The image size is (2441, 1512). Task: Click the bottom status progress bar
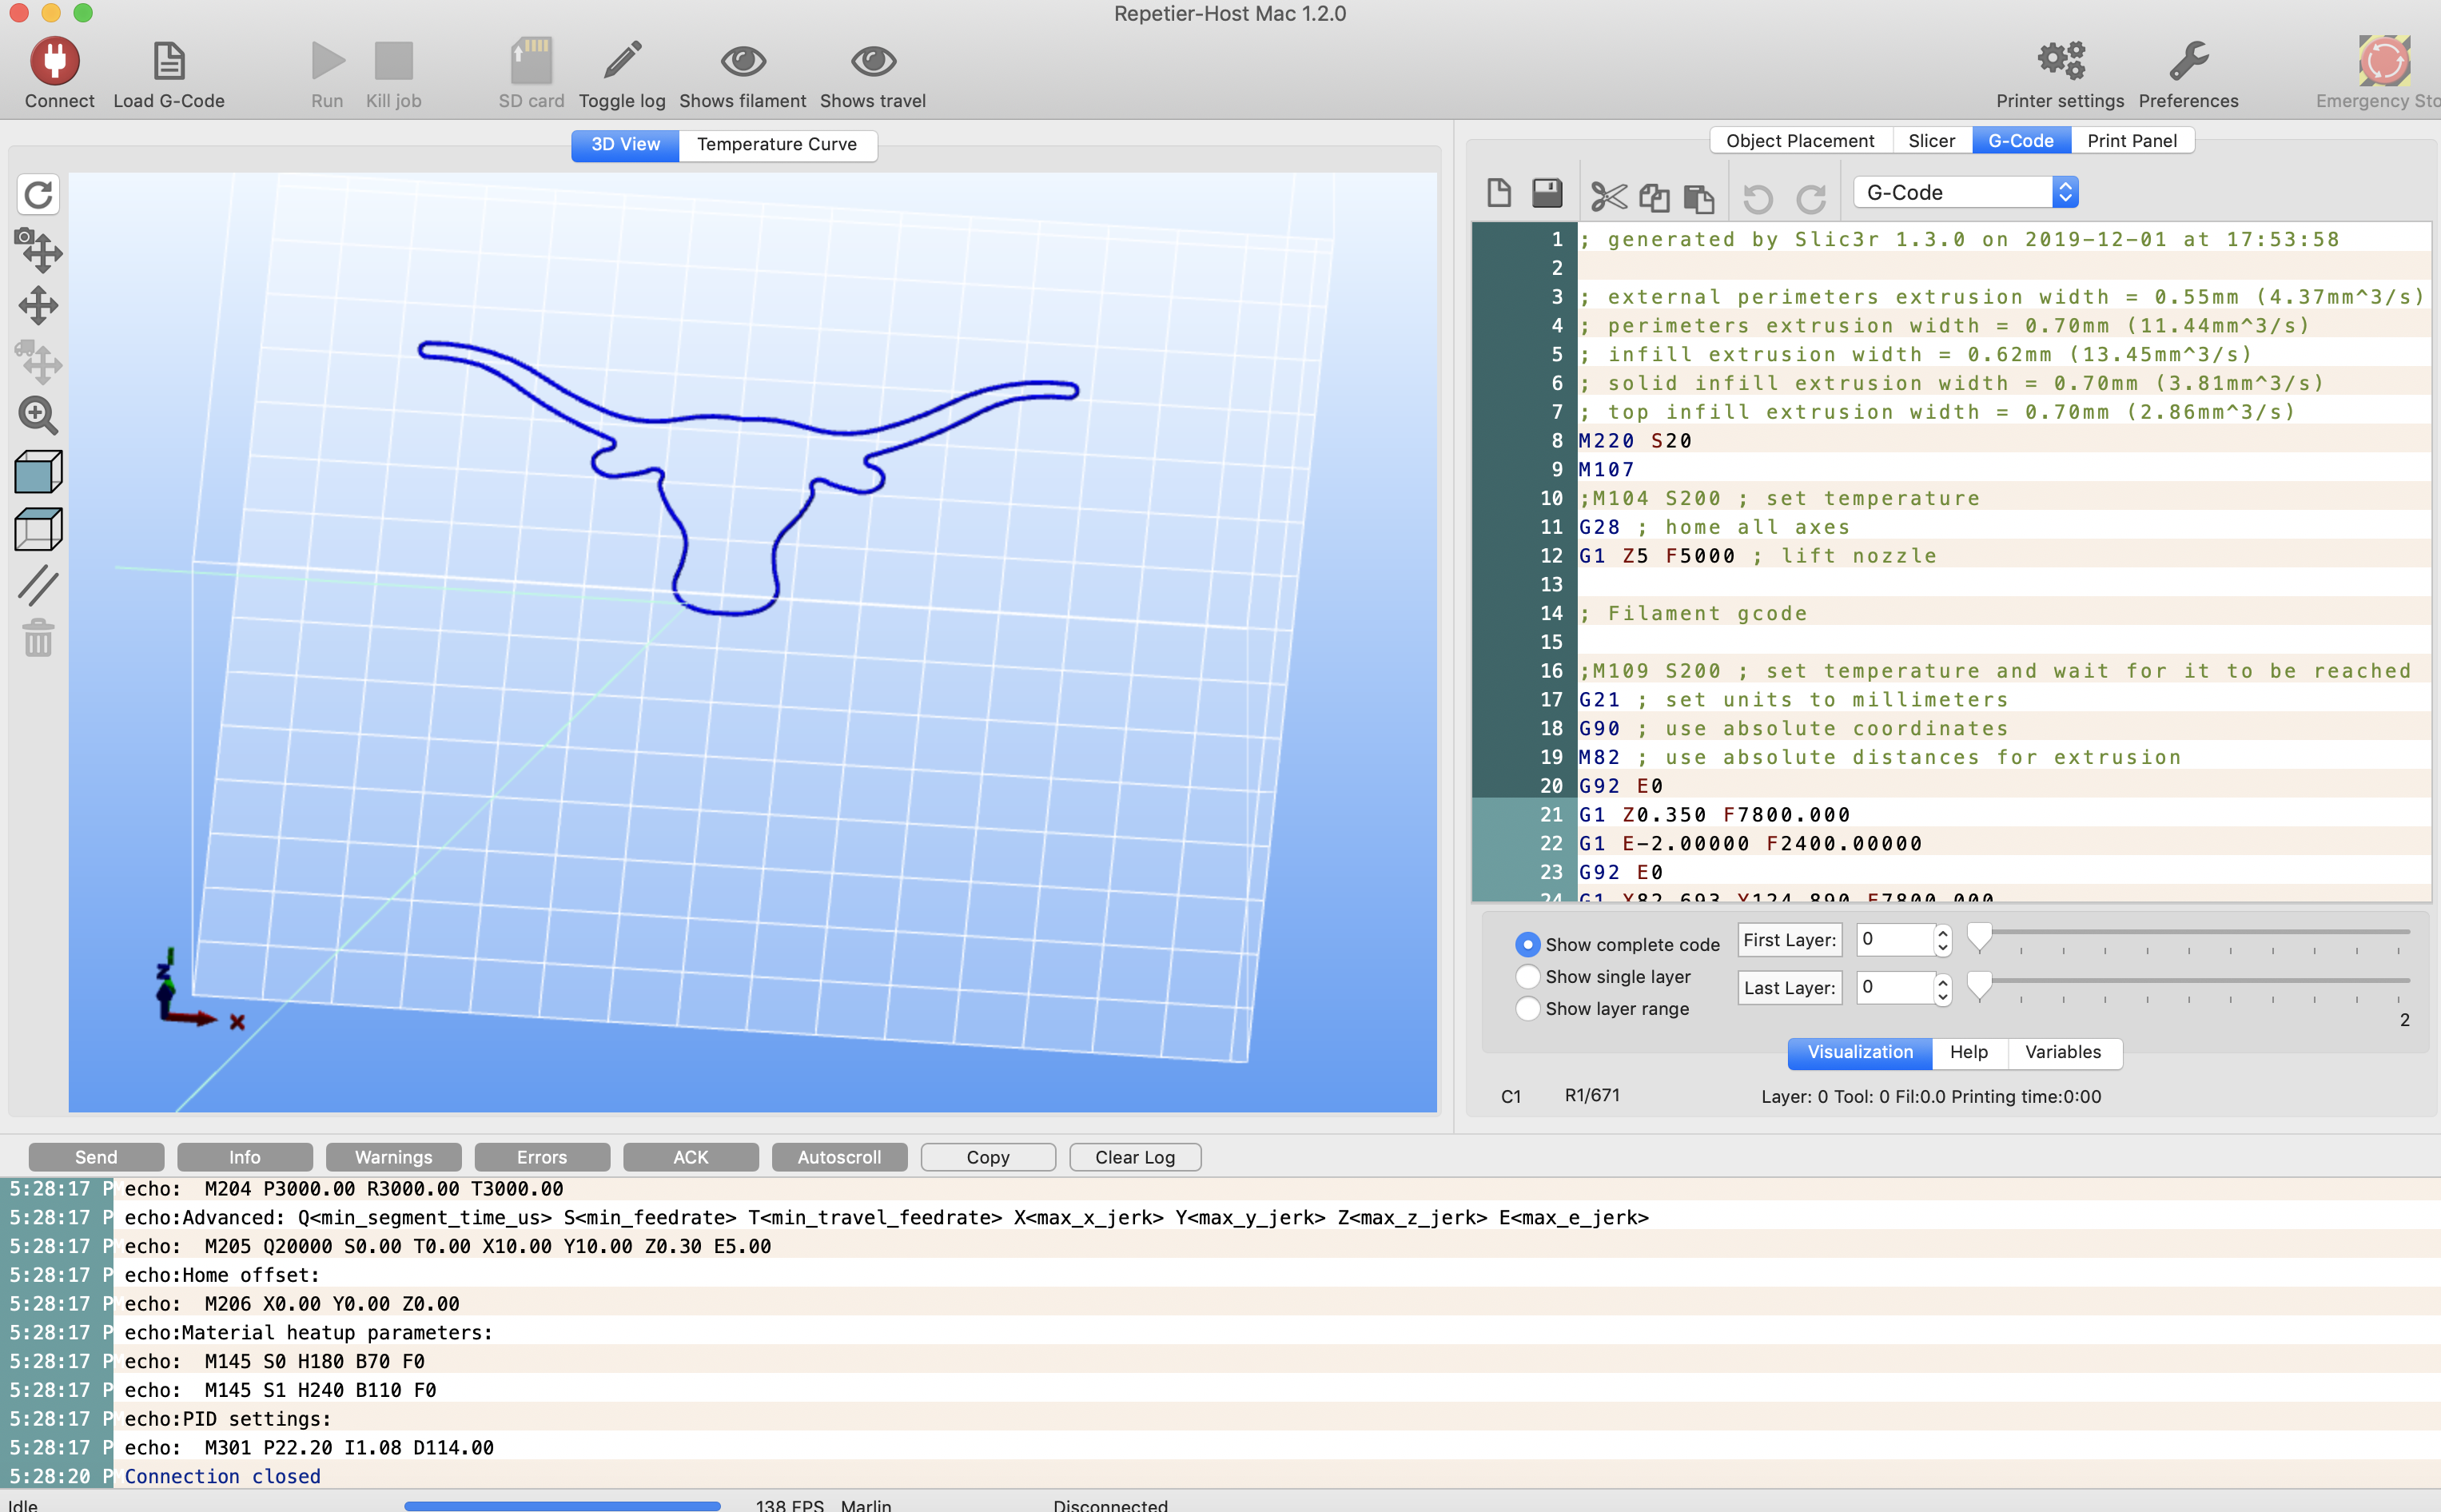(x=562, y=1504)
